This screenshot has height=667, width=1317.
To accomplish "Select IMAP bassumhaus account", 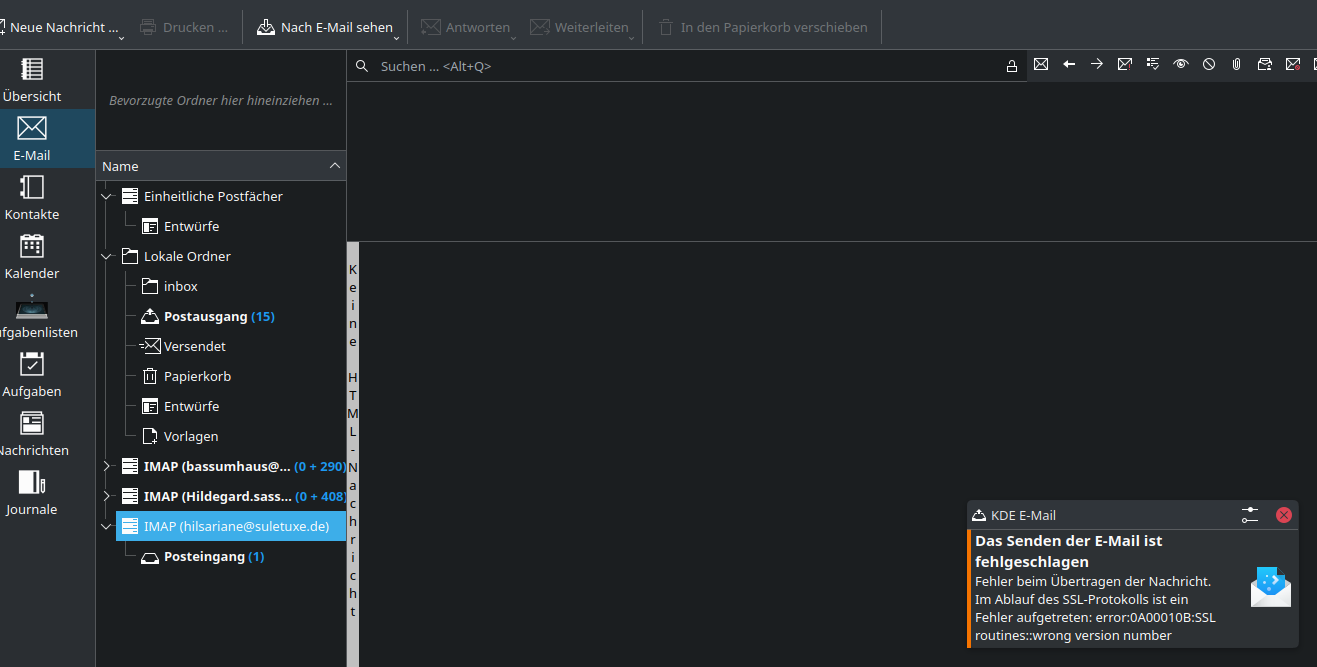I will point(233,466).
